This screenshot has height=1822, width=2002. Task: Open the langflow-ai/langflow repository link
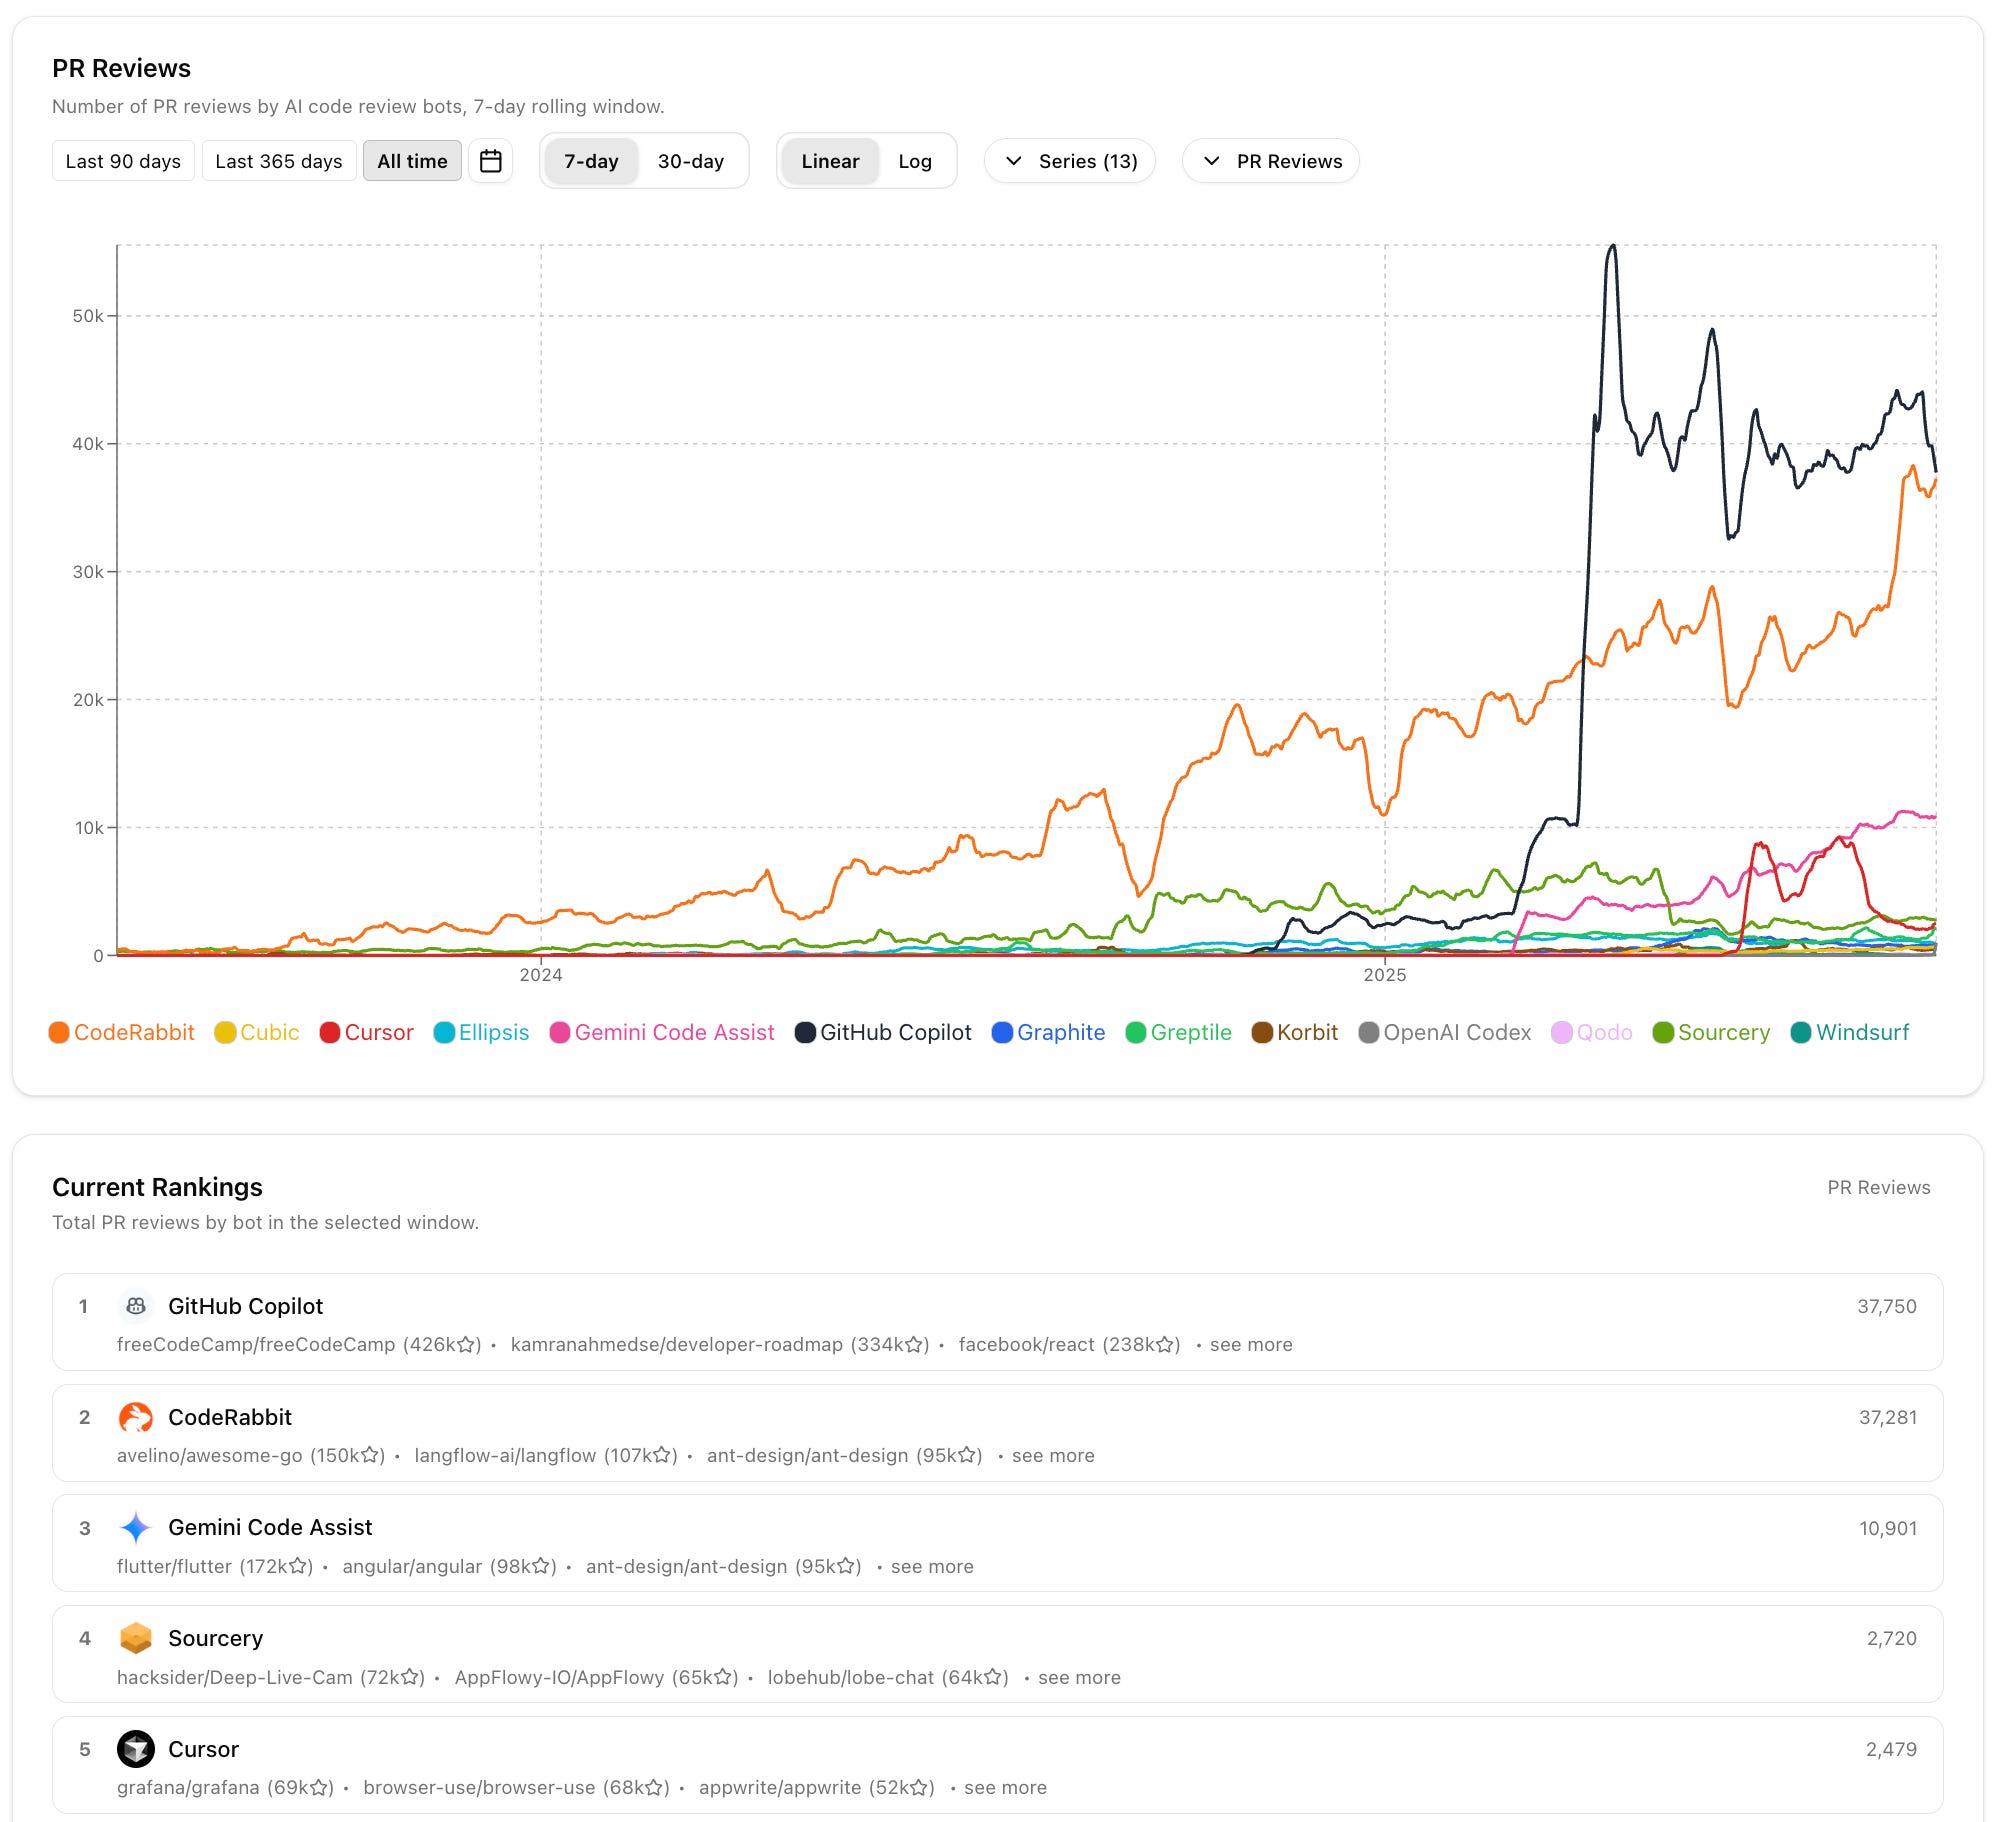tap(505, 1455)
